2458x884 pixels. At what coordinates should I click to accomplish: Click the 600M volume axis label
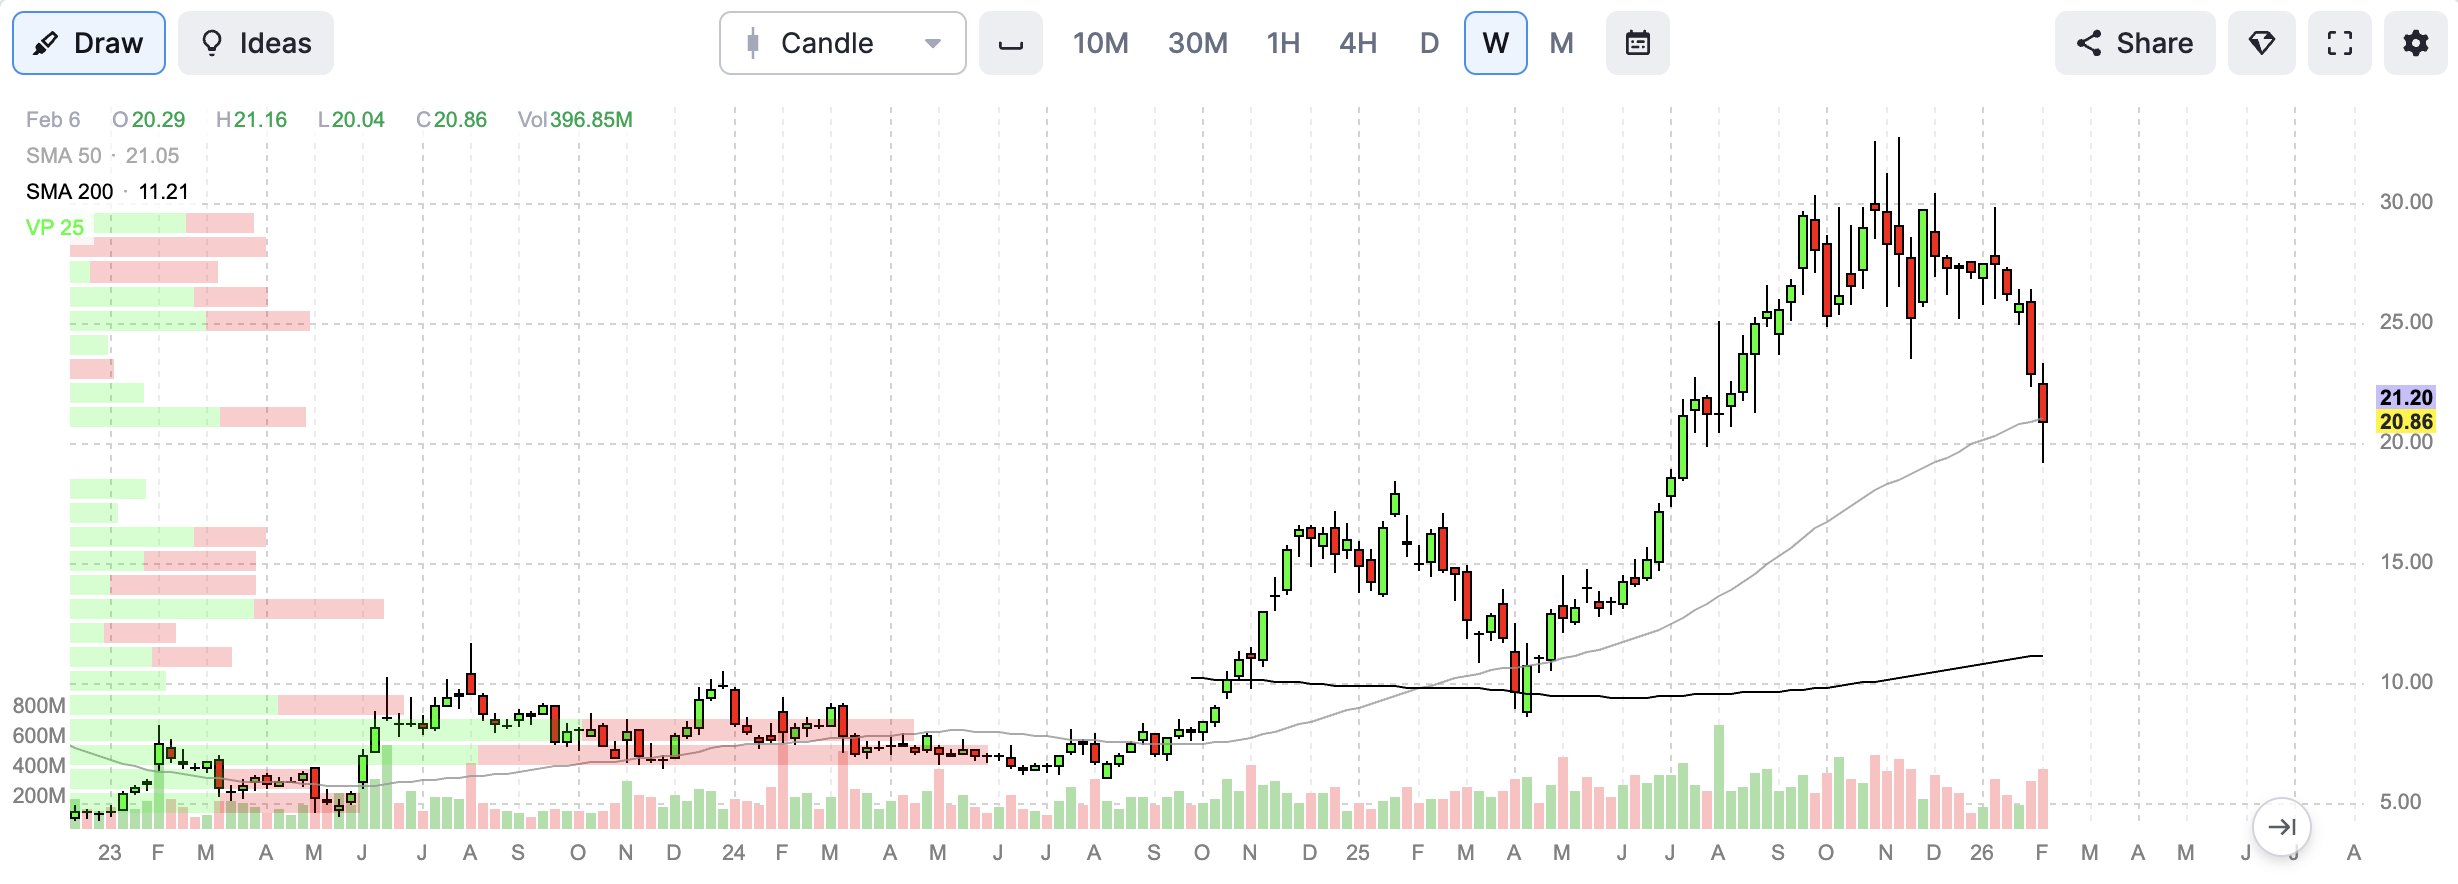tap(39, 736)
